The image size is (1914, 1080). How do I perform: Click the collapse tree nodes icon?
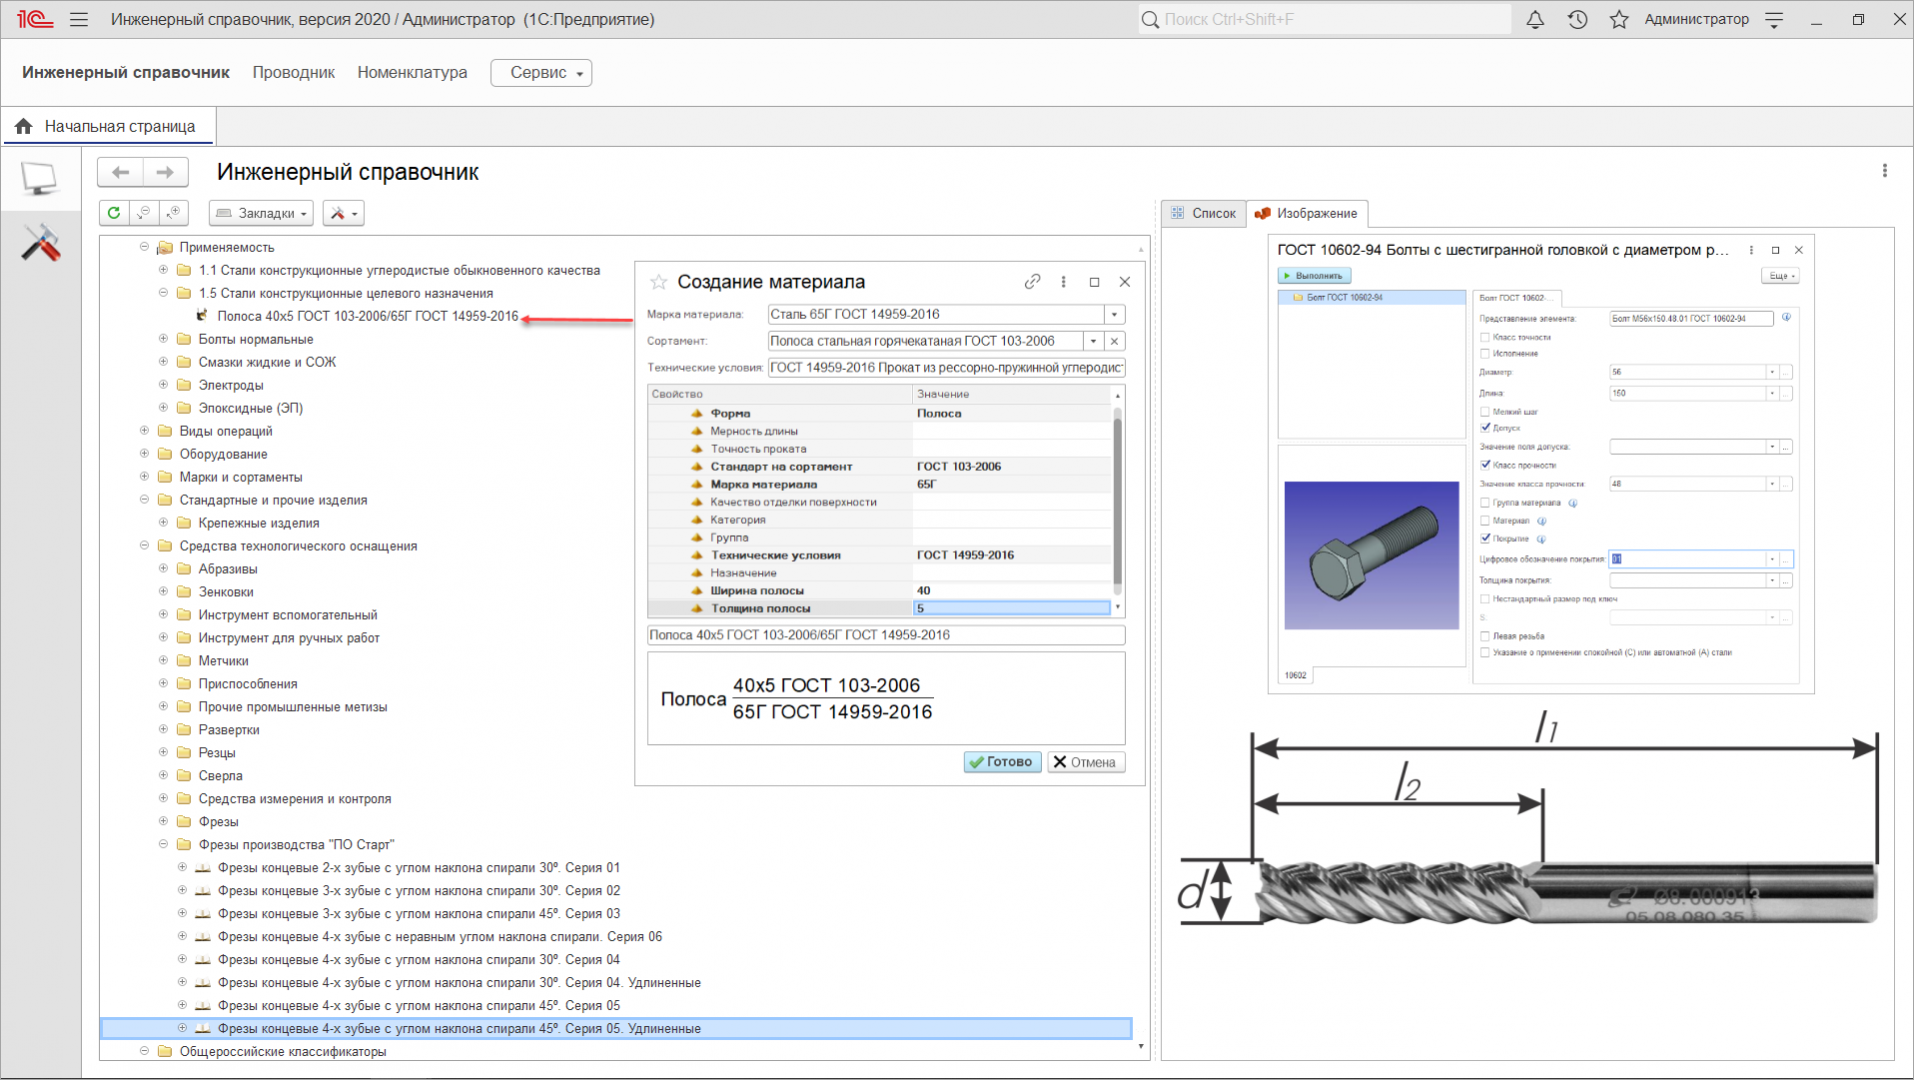coord(144,213)
